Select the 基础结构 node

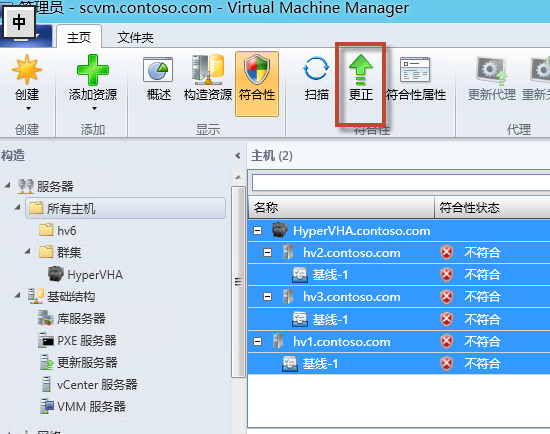tap(62, 296)
